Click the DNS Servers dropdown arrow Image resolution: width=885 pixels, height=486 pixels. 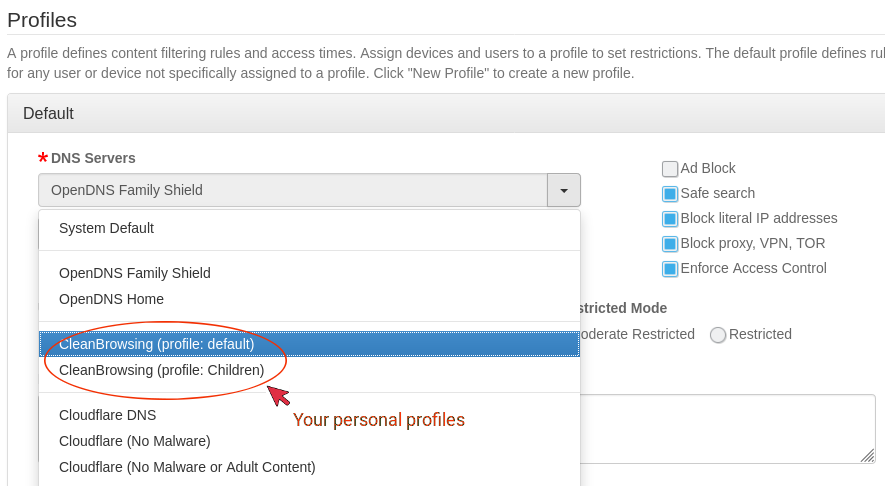(564, 190)
